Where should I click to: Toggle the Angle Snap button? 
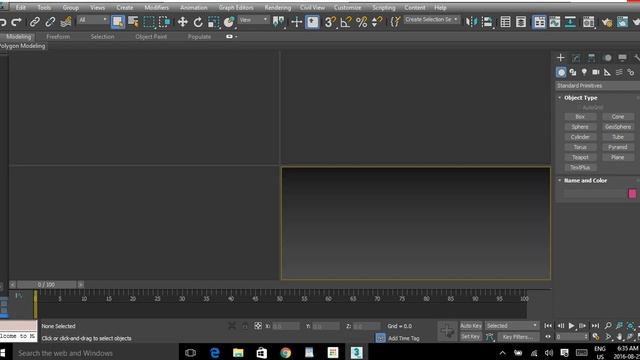tap(346, 22)
